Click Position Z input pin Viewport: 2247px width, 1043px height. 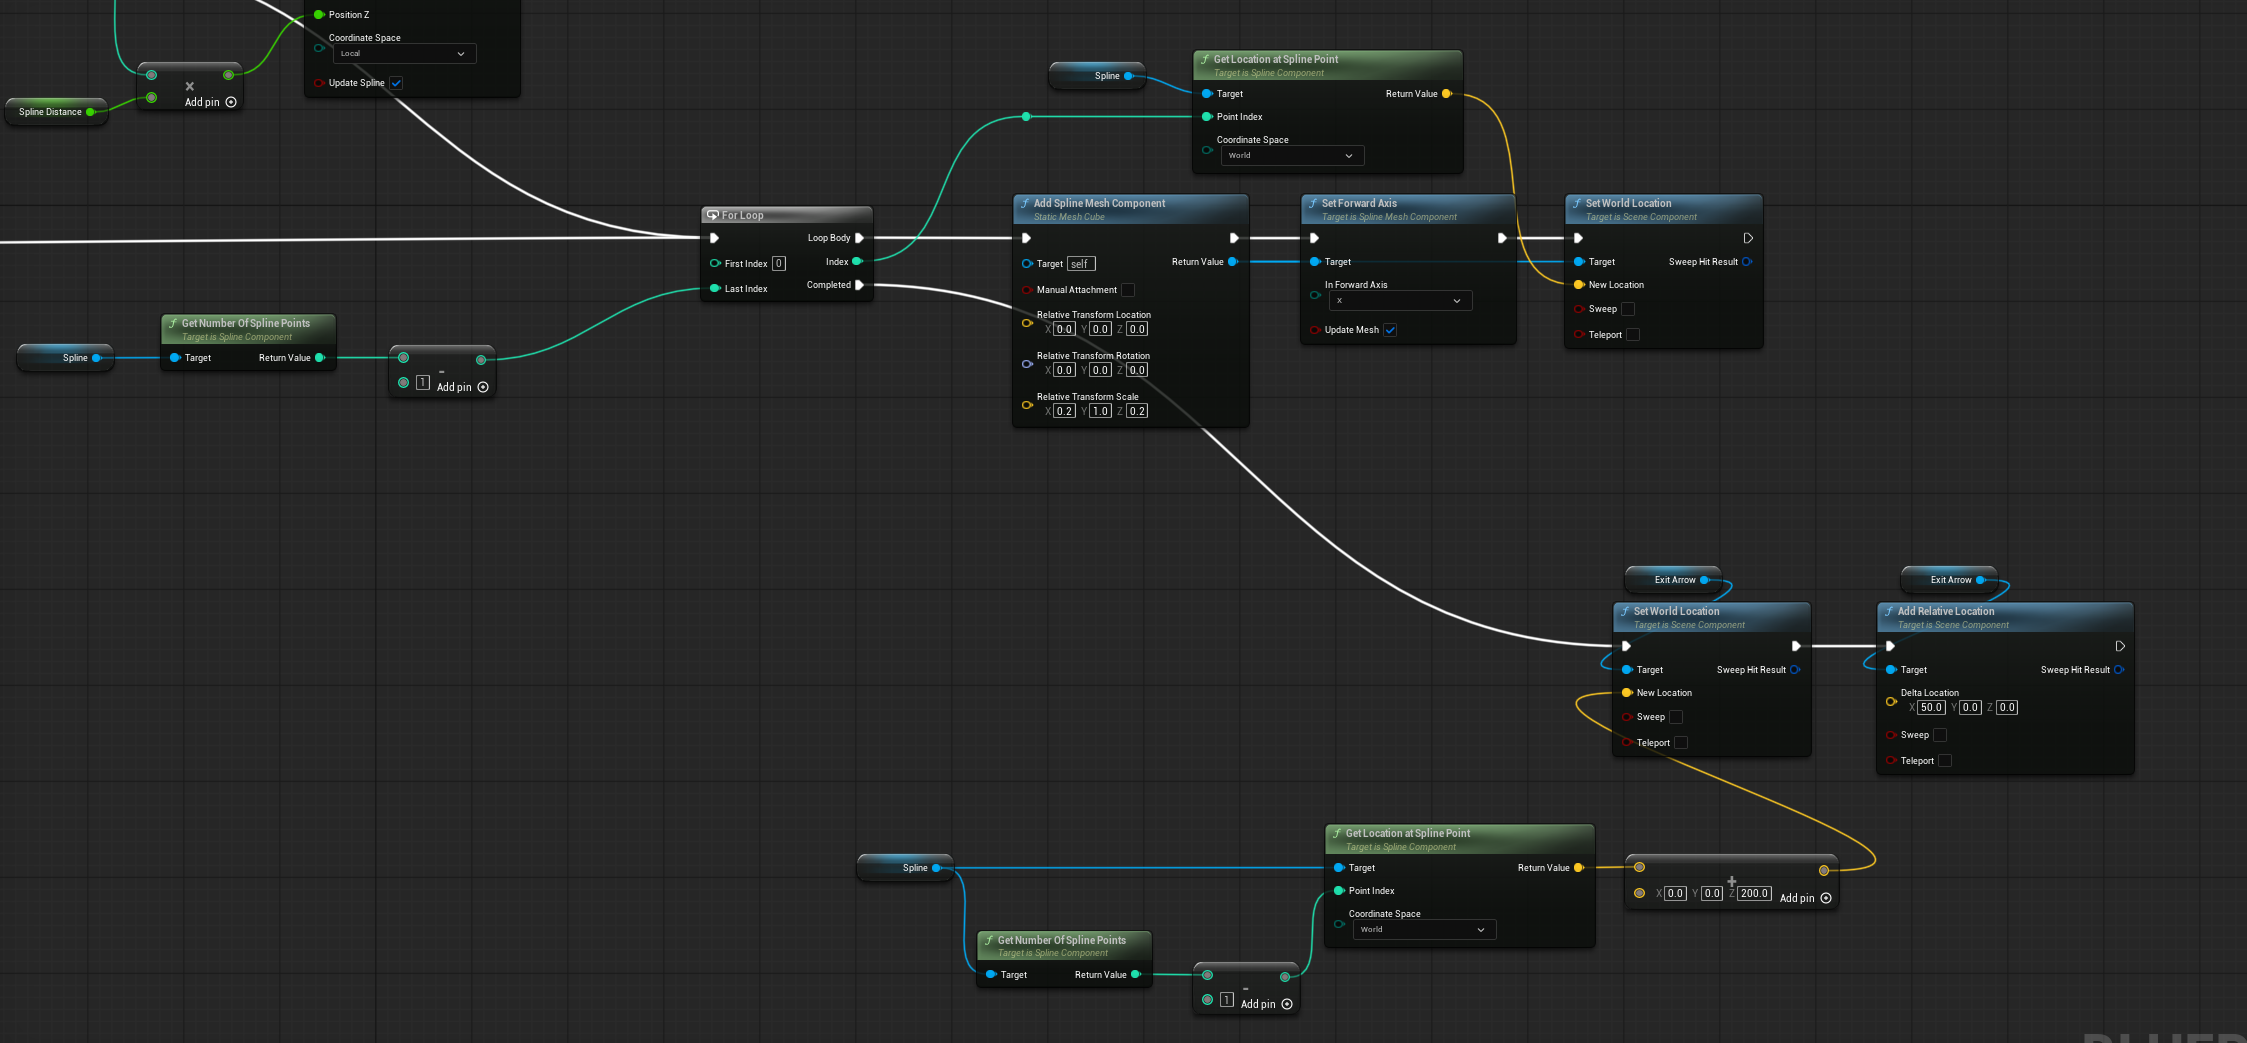click(x=319, y=15)
